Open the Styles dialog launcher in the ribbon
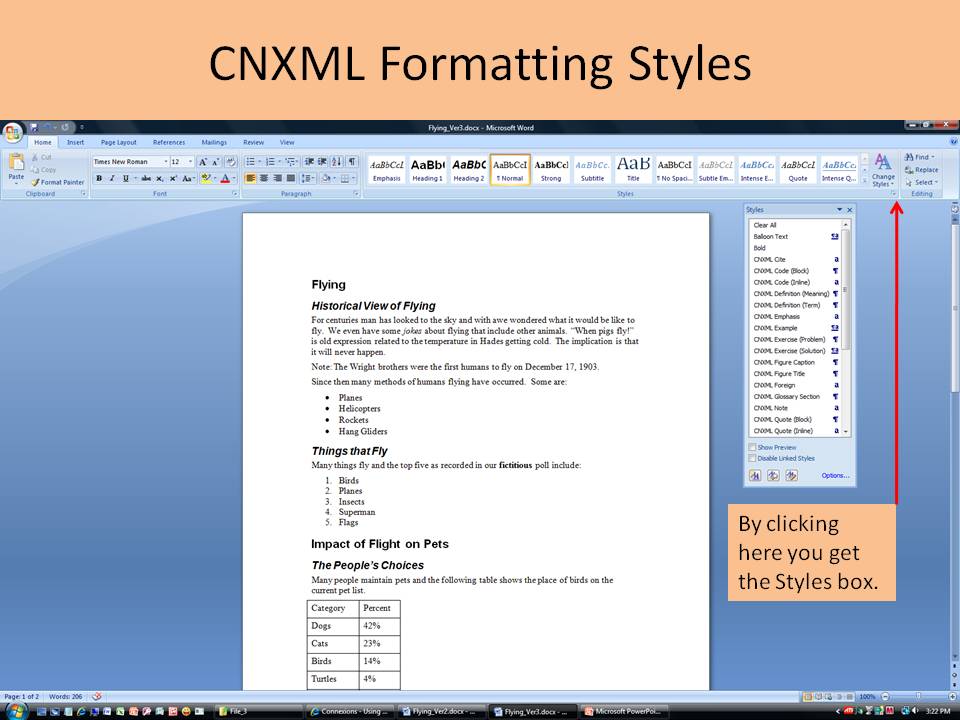This screenshot has width=960, height=720. coord(894,194)
